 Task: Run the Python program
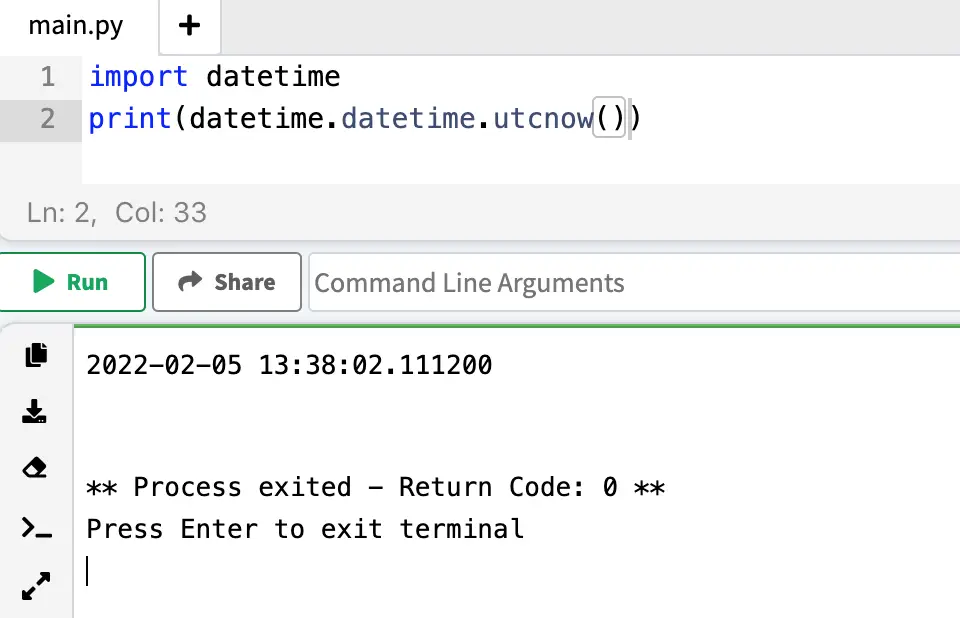[73, 281]
